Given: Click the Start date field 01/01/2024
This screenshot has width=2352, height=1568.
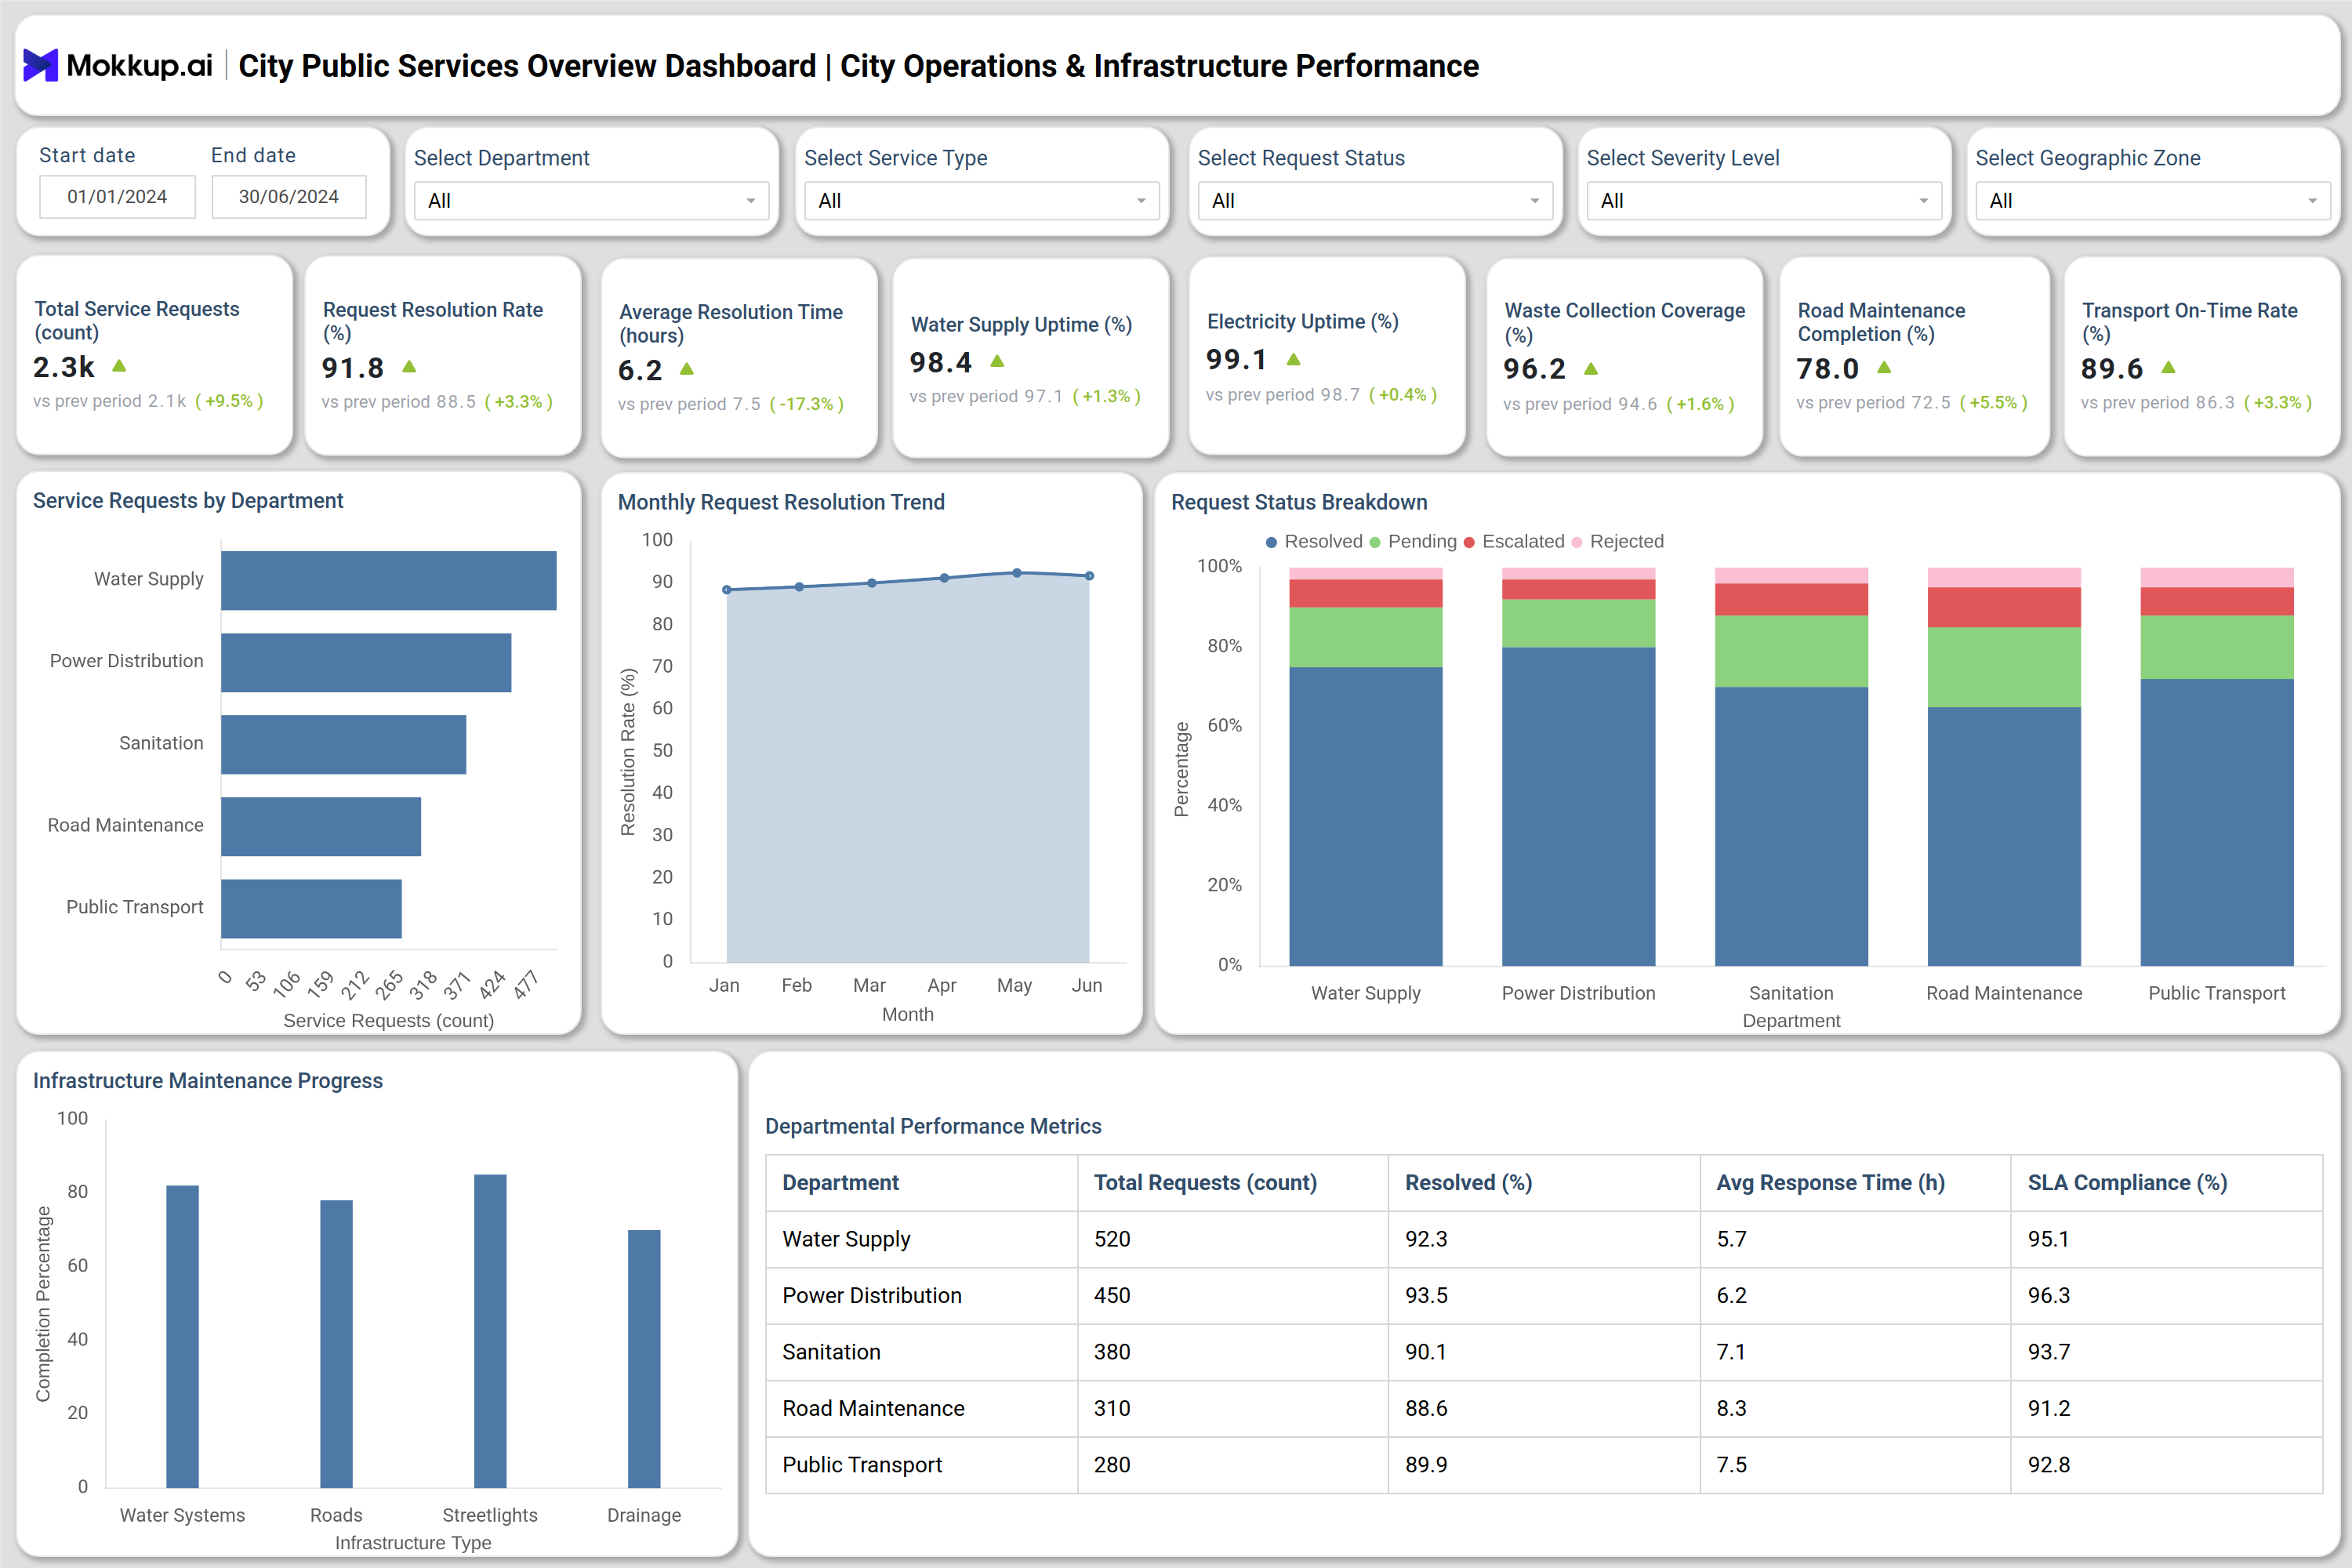Looking at the screenshot, I should click(x=117, y=197).
